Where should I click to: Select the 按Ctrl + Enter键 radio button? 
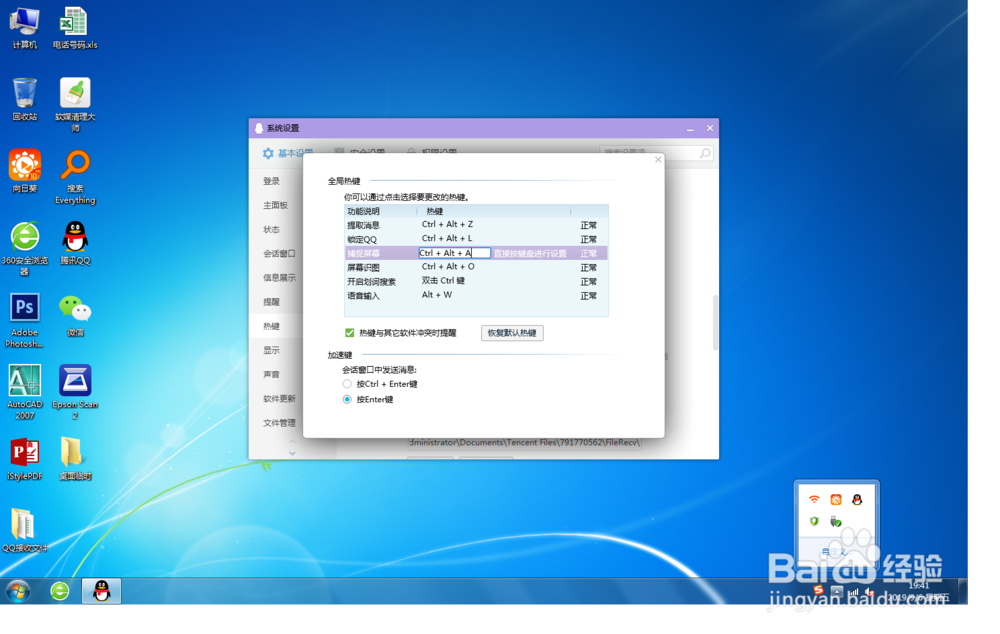tap(347, 384)
